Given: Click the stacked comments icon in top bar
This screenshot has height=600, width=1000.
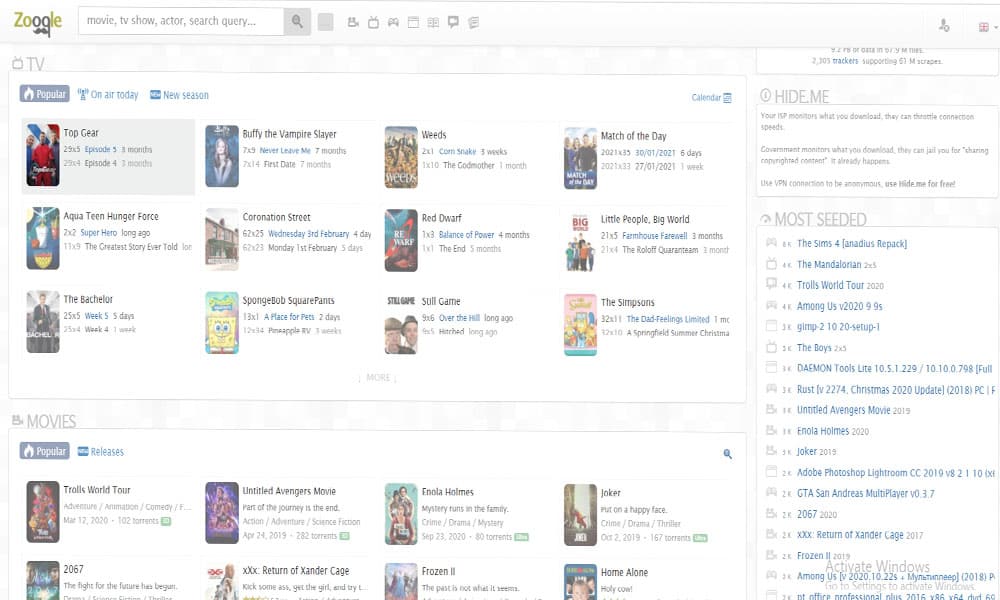Looking at the screenshot, I should 473,22.
